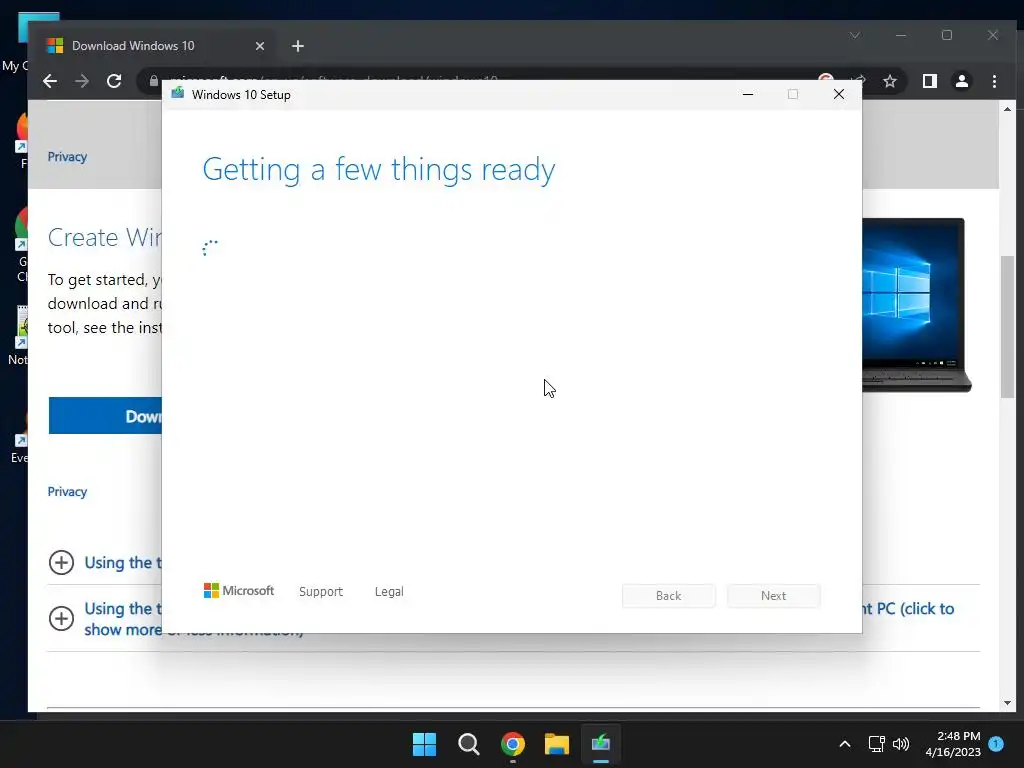Open Chrome side panel

[929, 81]
